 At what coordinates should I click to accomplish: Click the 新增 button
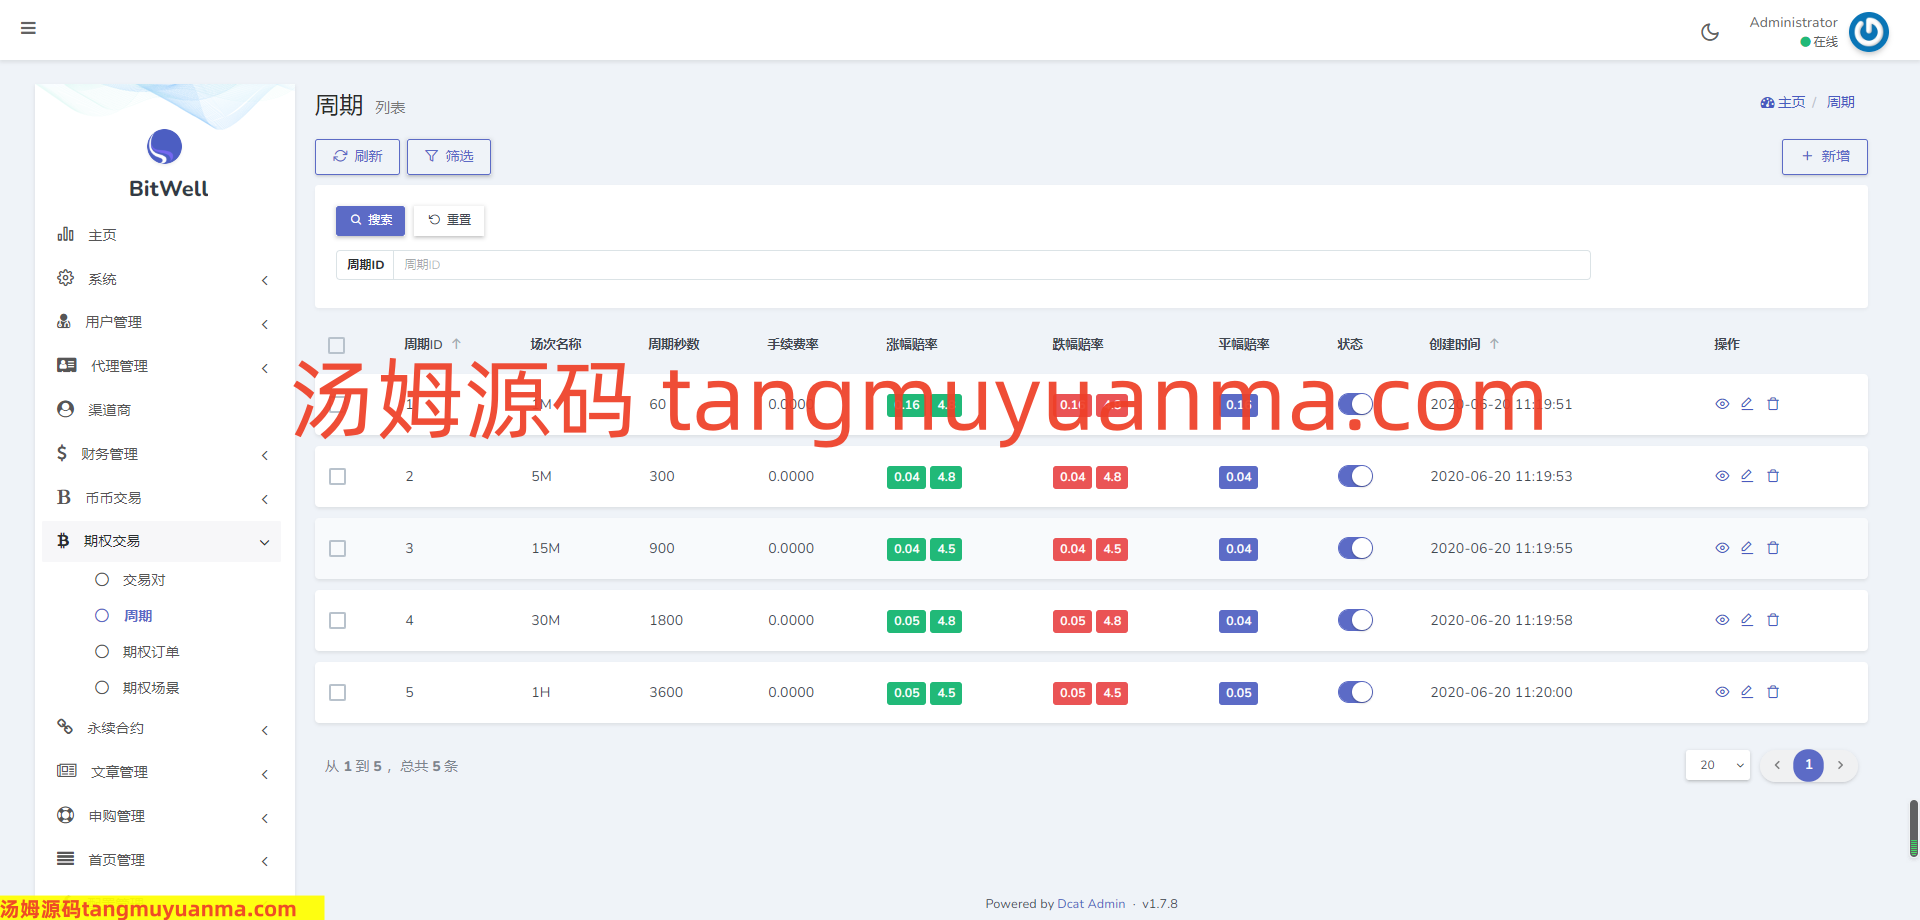tap(1824, 157)
